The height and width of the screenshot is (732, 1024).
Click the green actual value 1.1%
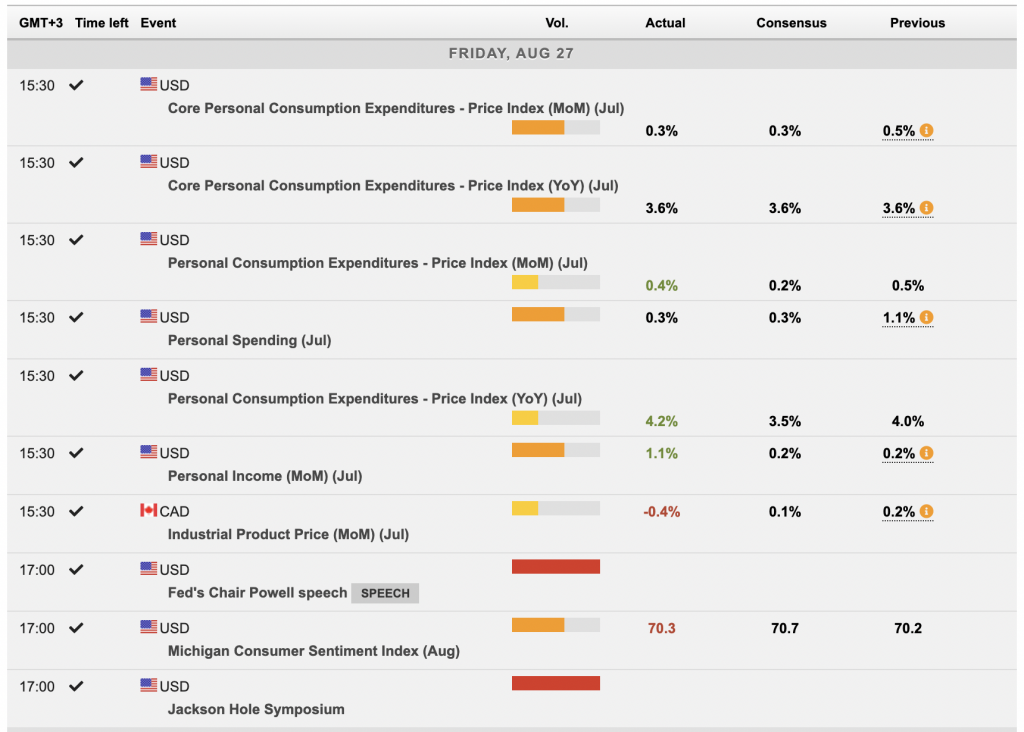[662, 453]
